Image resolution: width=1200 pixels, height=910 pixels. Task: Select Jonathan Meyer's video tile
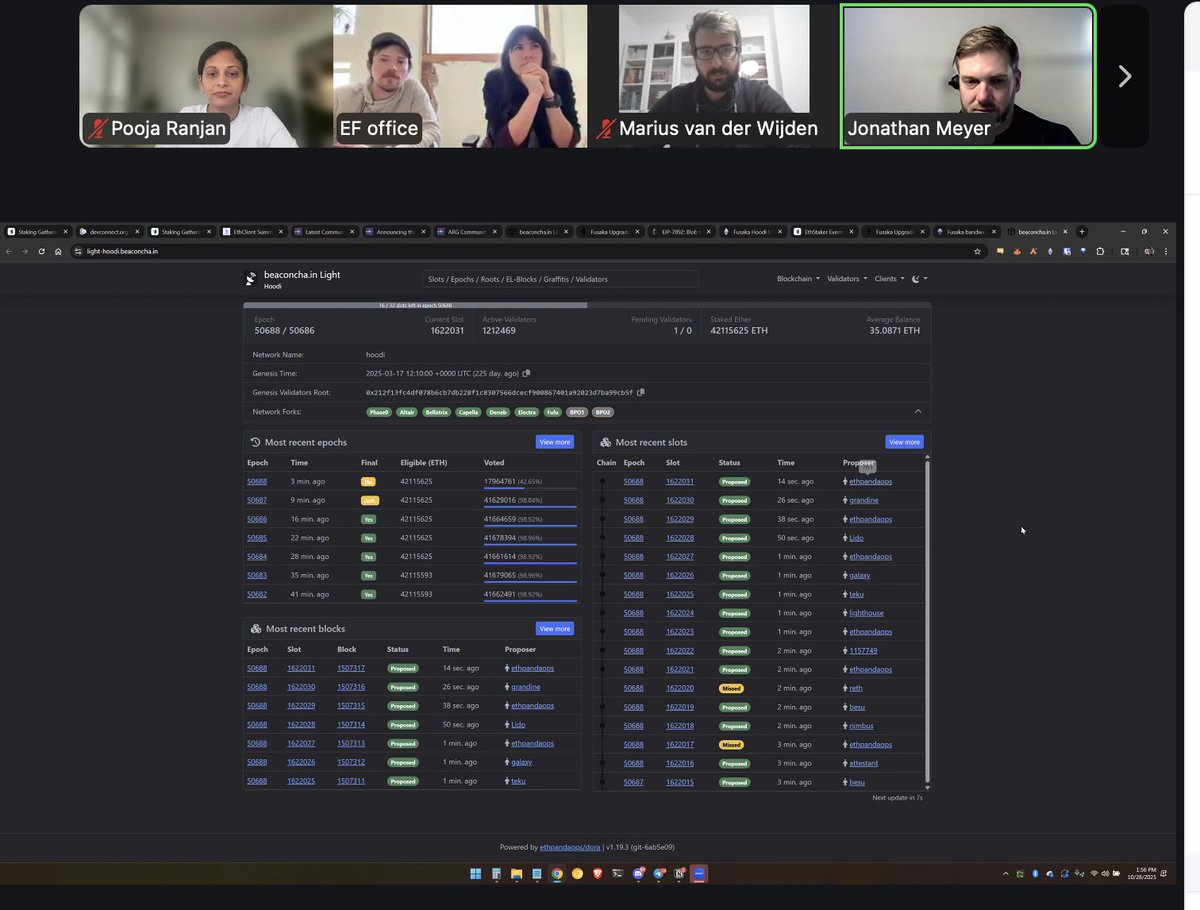tap(968, 76)
